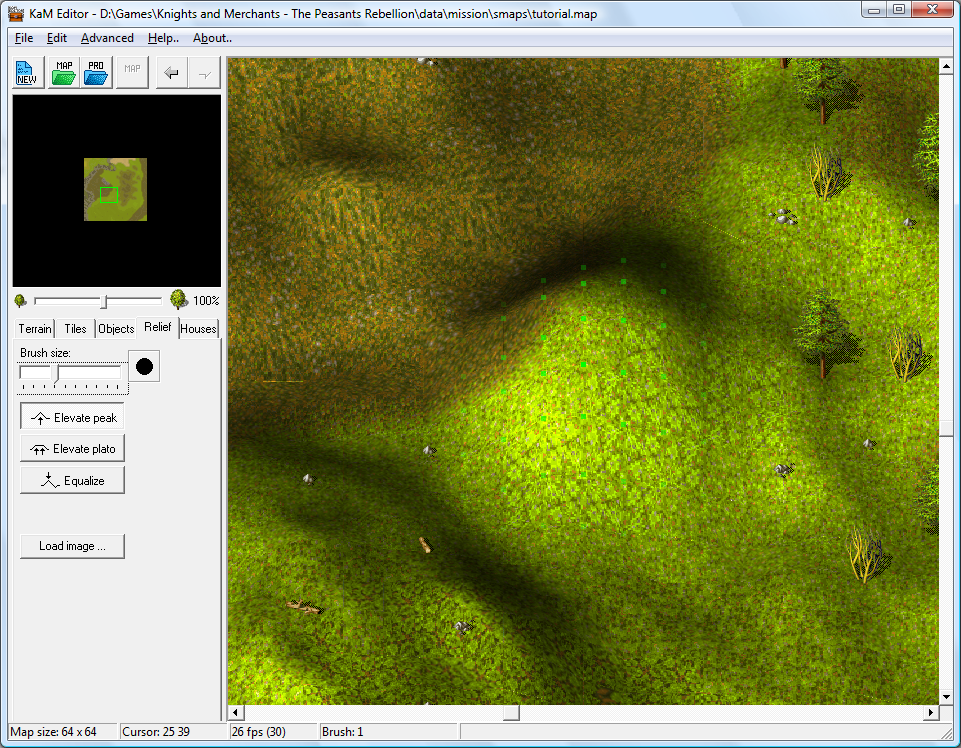961x748 pixels.
Task: Select the Relief tab
Action: coord(158,327)
